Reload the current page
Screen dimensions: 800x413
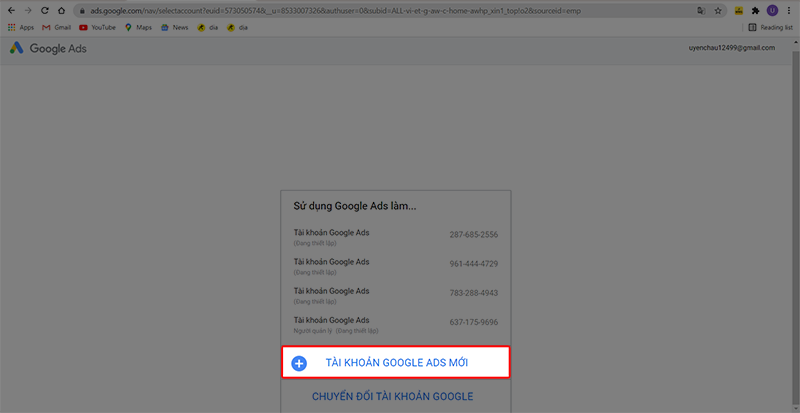click(45, 10)
